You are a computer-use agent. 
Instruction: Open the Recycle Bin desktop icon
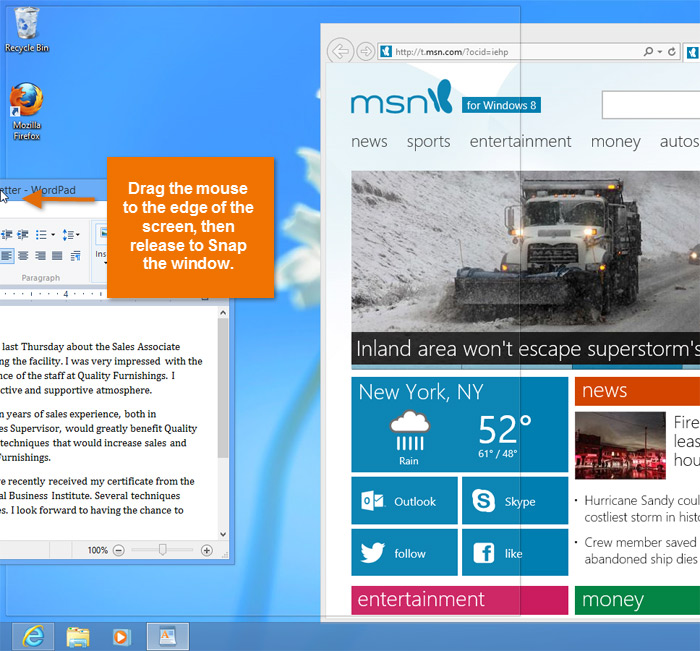[x=26, y=30]
